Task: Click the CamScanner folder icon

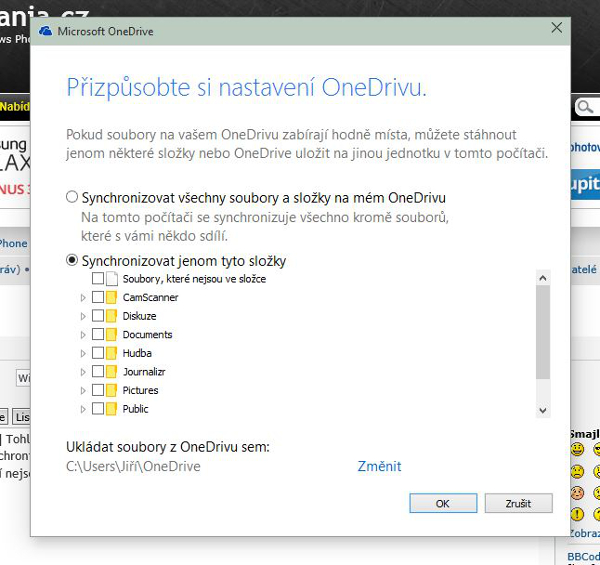Action: coord(111,297)
